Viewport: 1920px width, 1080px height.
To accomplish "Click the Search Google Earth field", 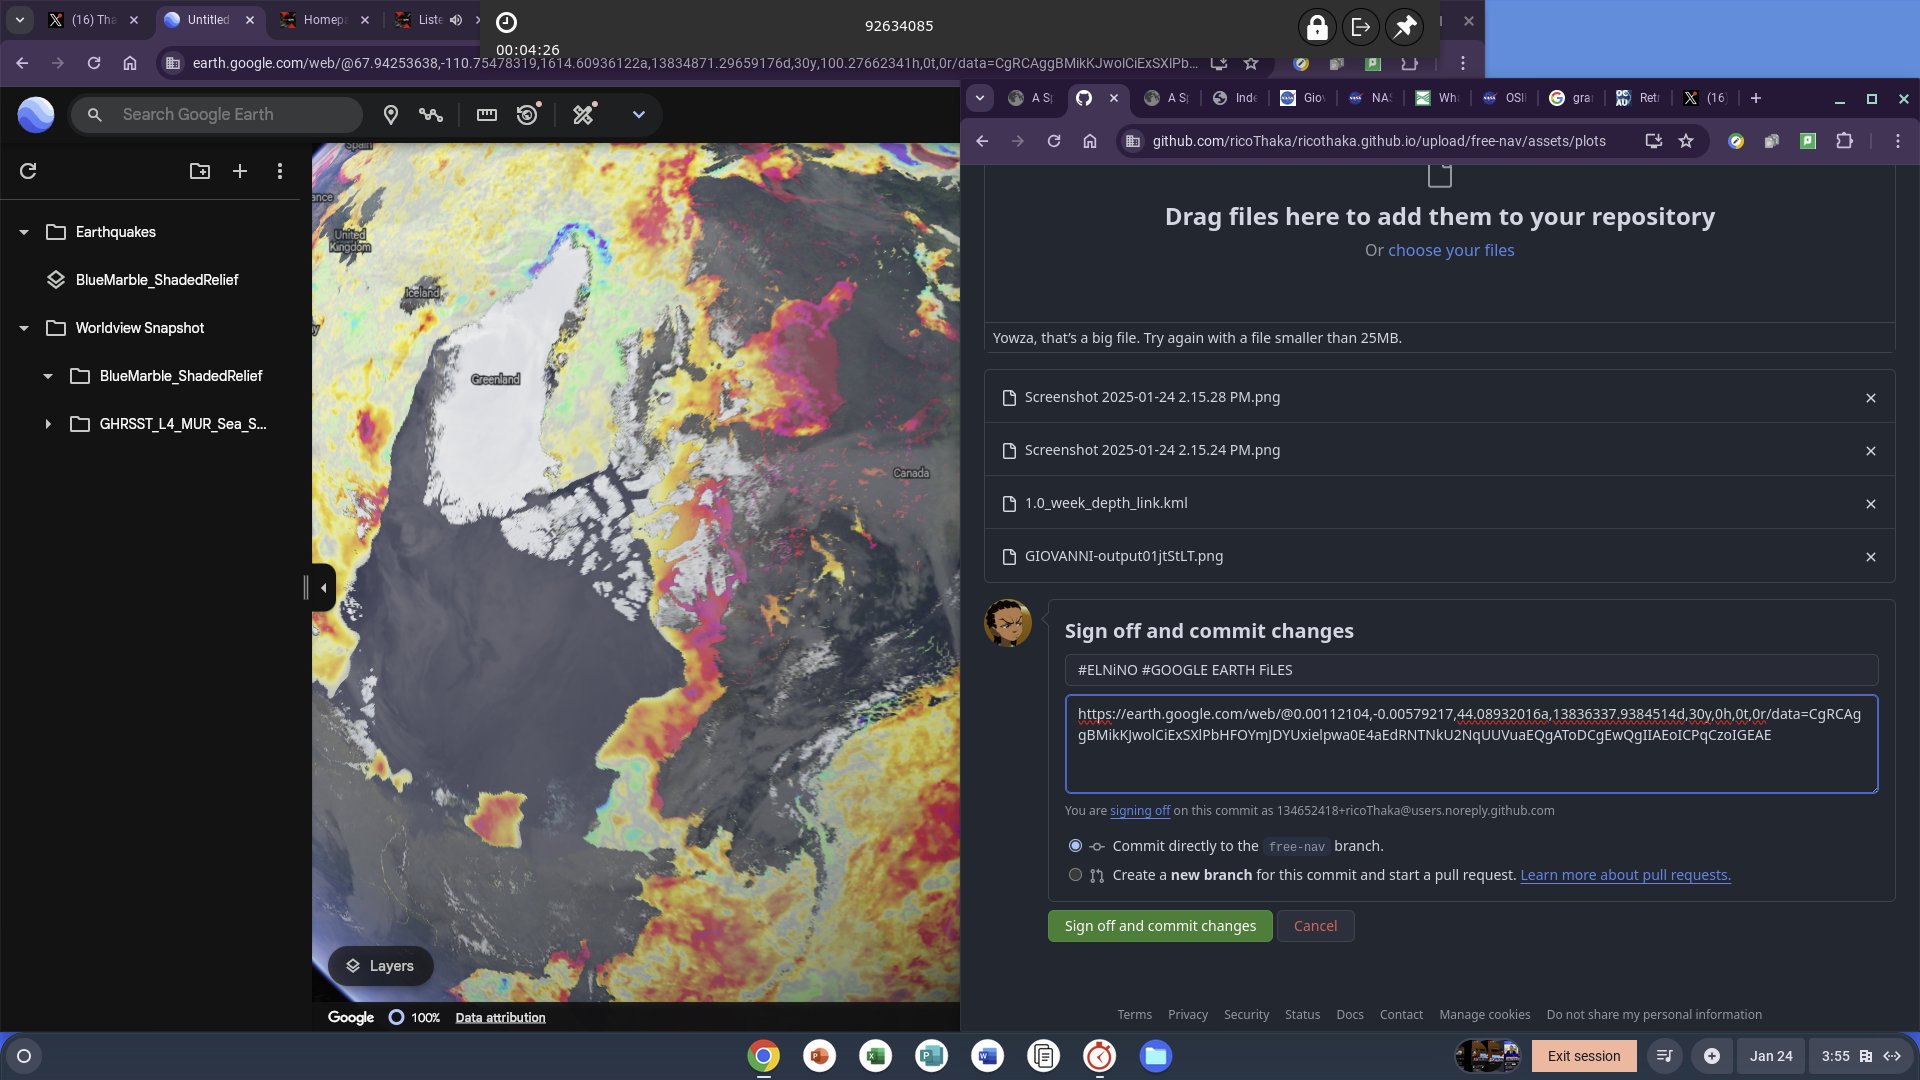I will 216,115.
